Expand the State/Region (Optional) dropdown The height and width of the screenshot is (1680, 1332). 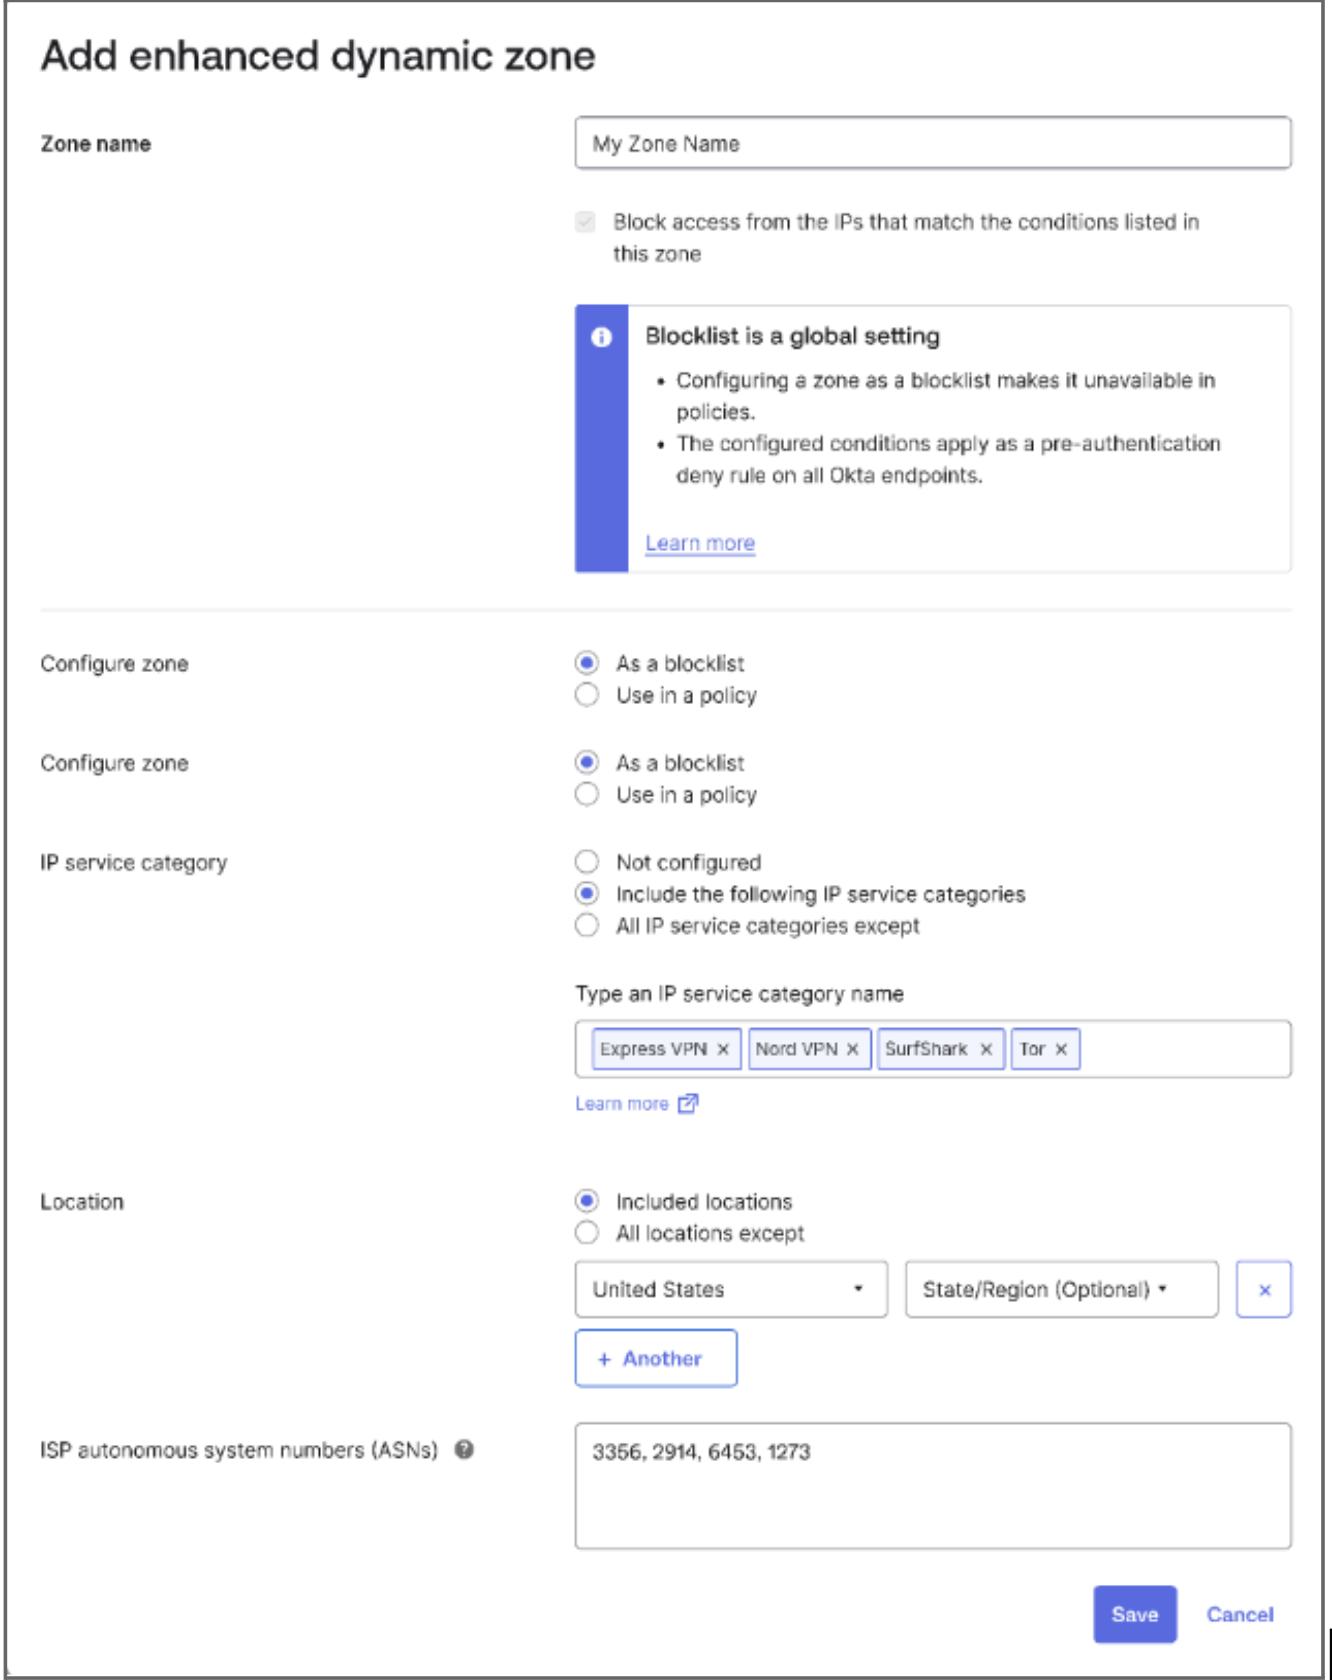click(1061, 1290)
